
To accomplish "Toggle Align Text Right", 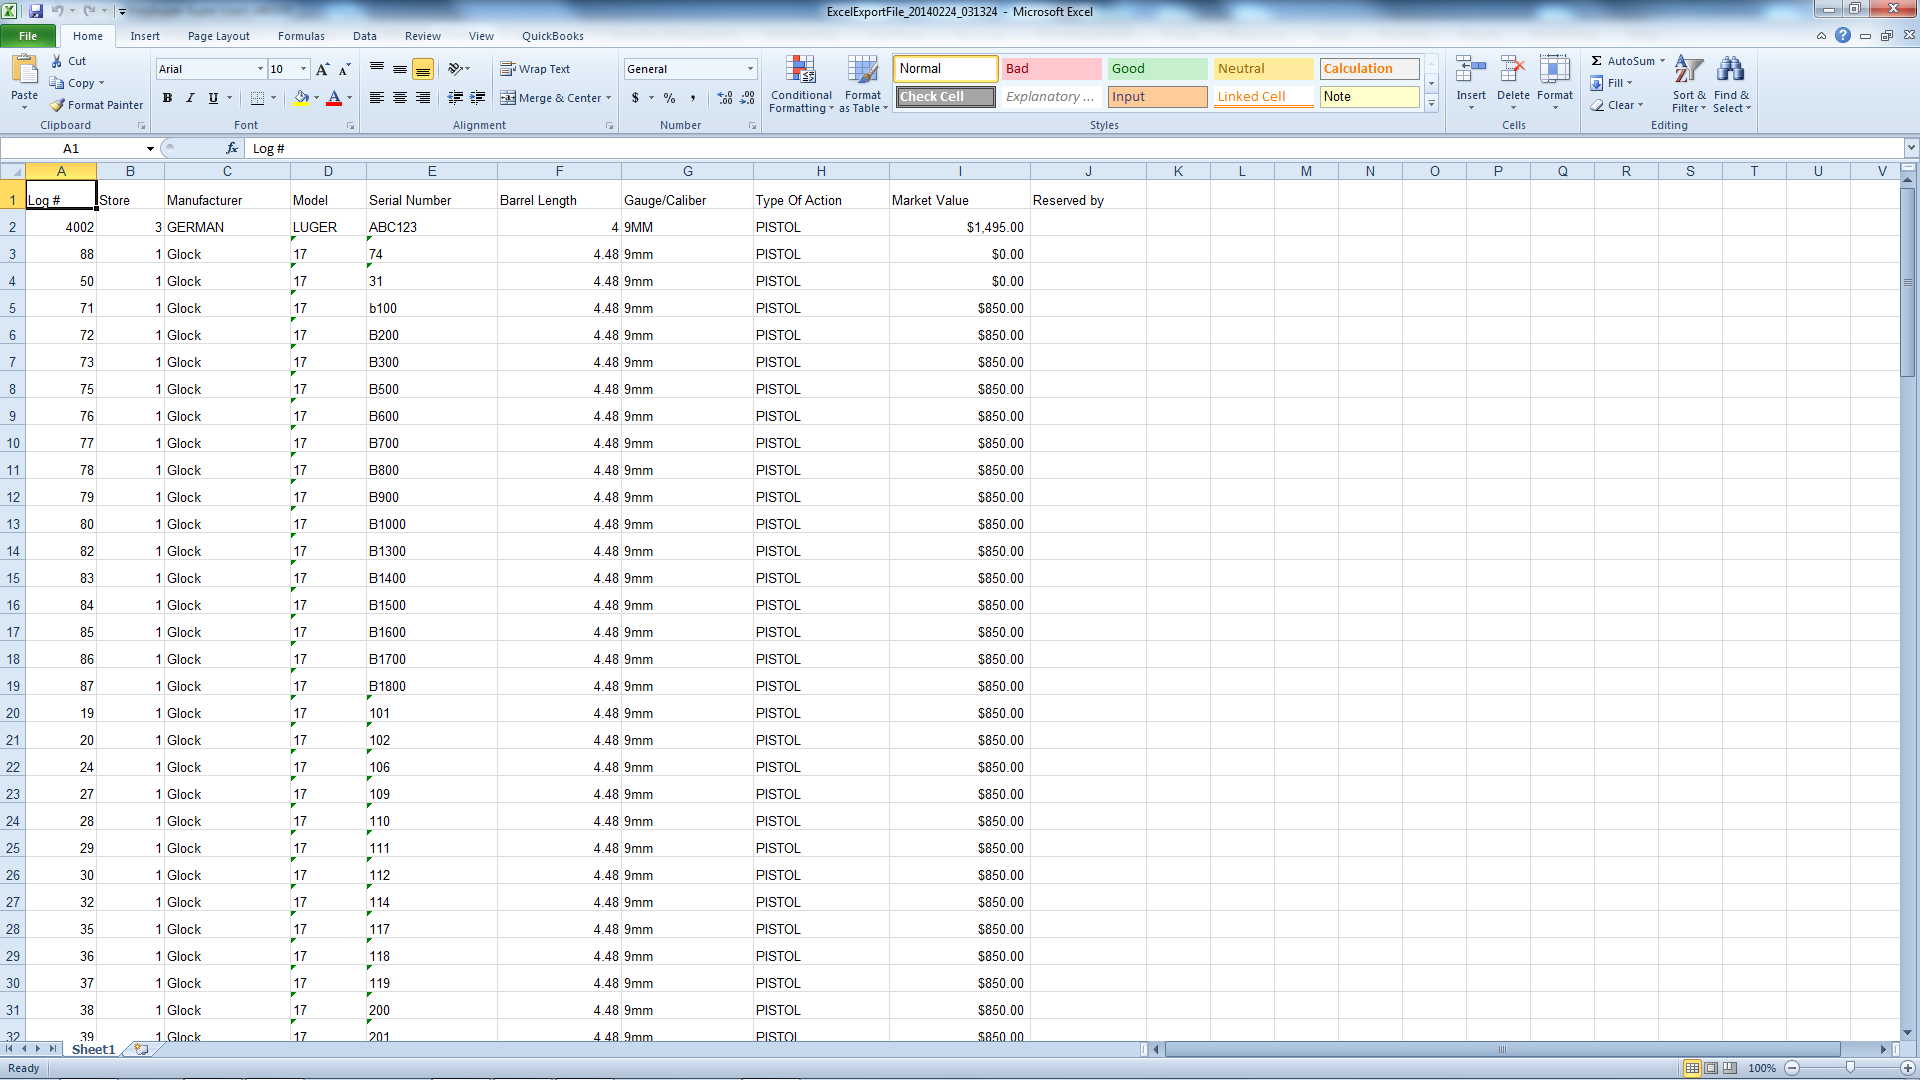I will (x=423, y=98).
